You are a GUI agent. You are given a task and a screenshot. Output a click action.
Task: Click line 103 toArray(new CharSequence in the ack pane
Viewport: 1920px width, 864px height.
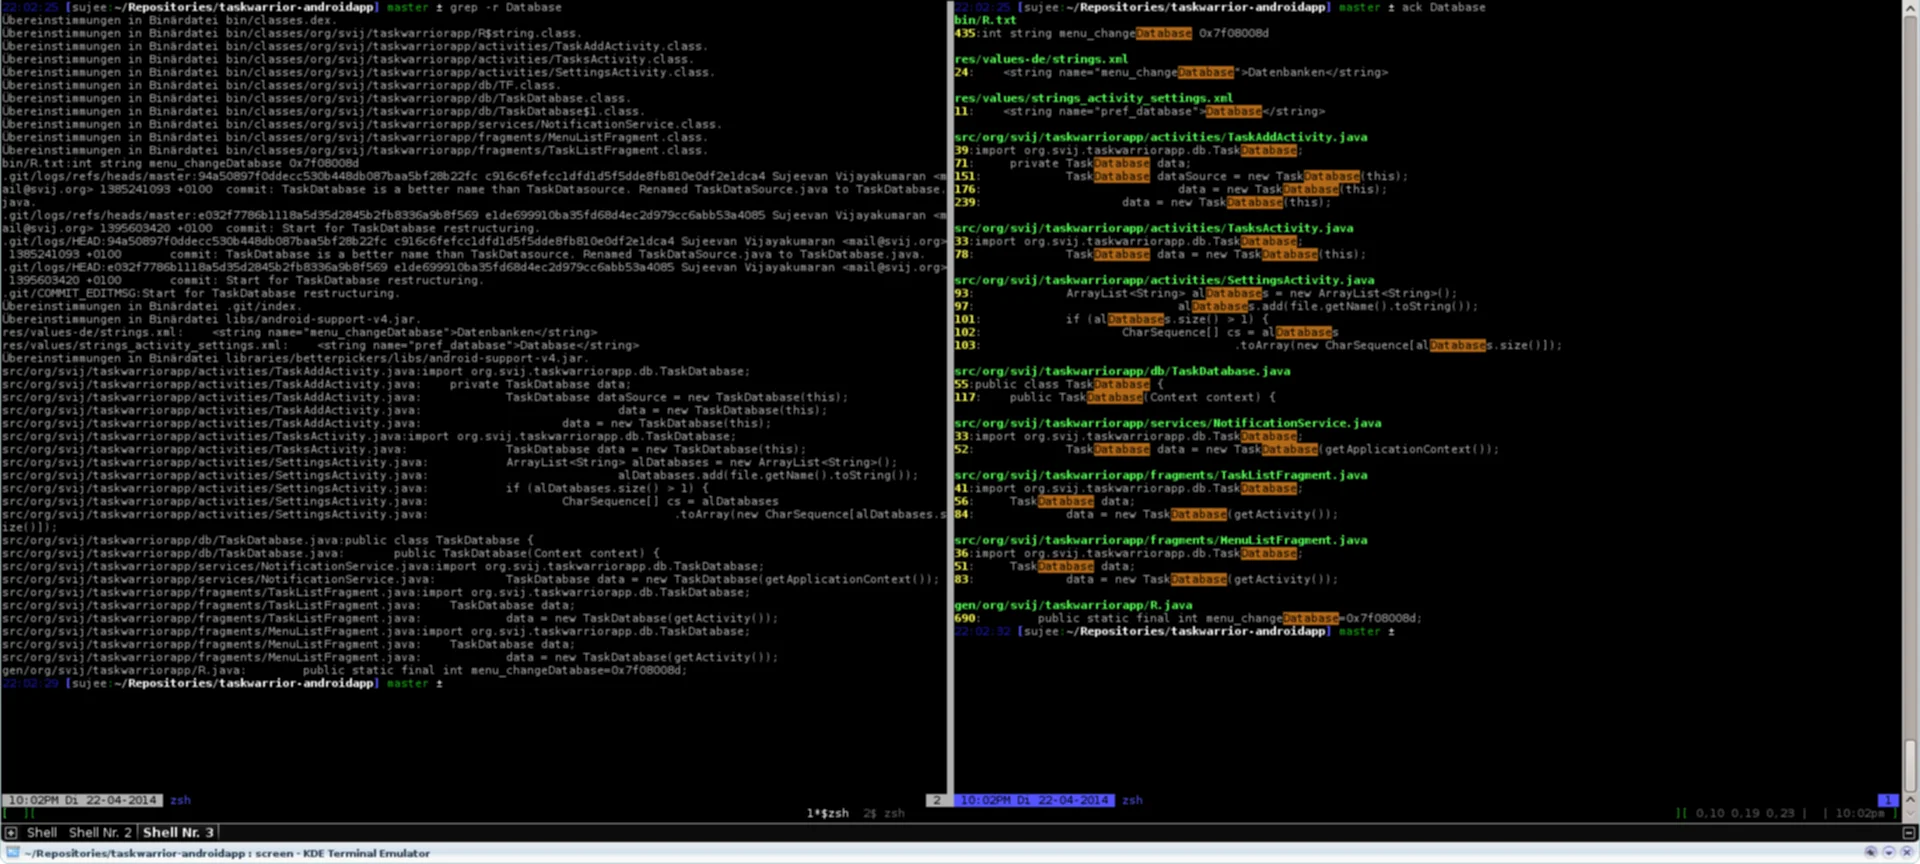1258,345
